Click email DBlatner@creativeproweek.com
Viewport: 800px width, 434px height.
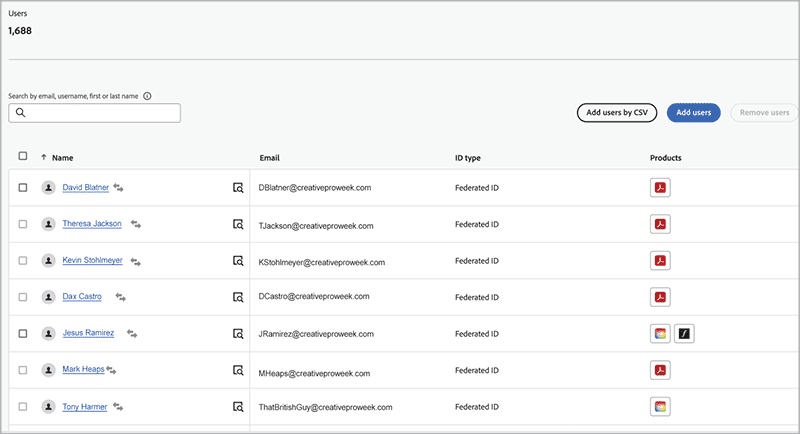click(x=315, y=188)
